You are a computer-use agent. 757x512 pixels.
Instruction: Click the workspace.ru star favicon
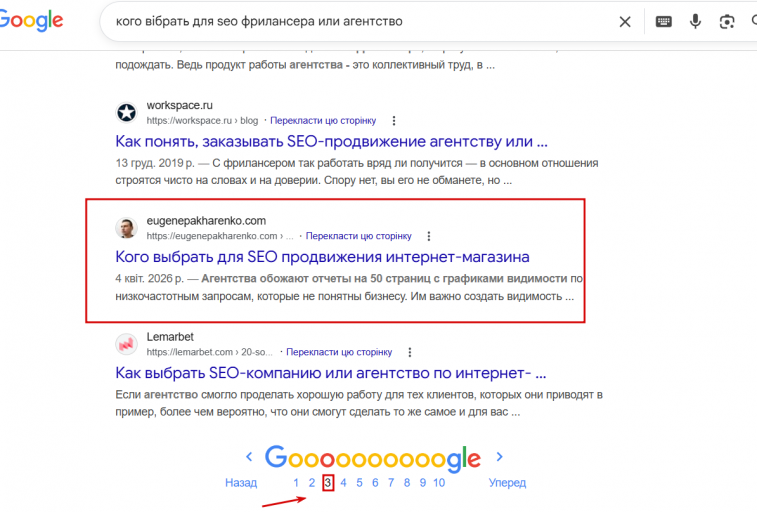(x=126, y=112)
